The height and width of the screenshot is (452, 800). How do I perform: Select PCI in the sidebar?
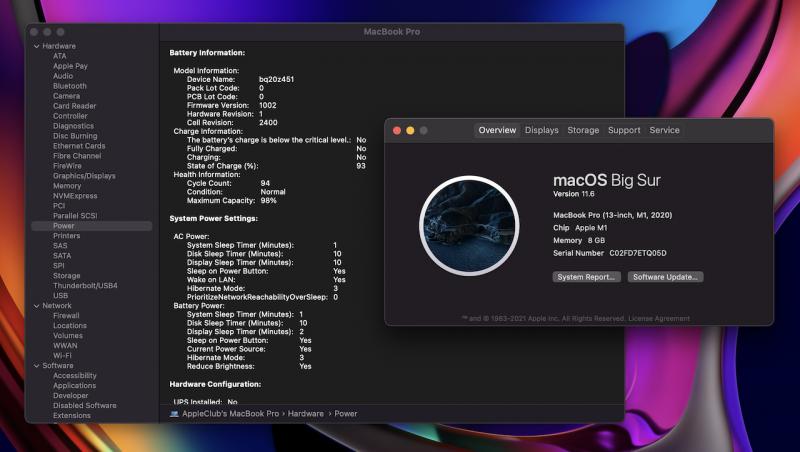click(x=59, y=206)
